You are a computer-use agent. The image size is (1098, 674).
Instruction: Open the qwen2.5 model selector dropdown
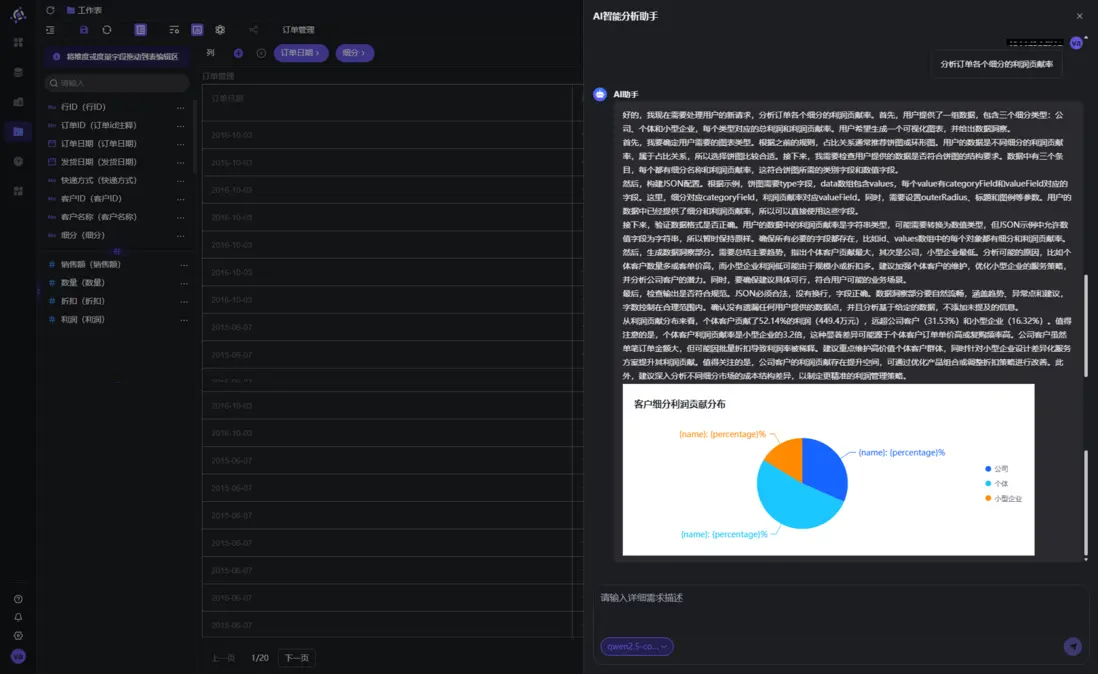[x=637, y=647]
